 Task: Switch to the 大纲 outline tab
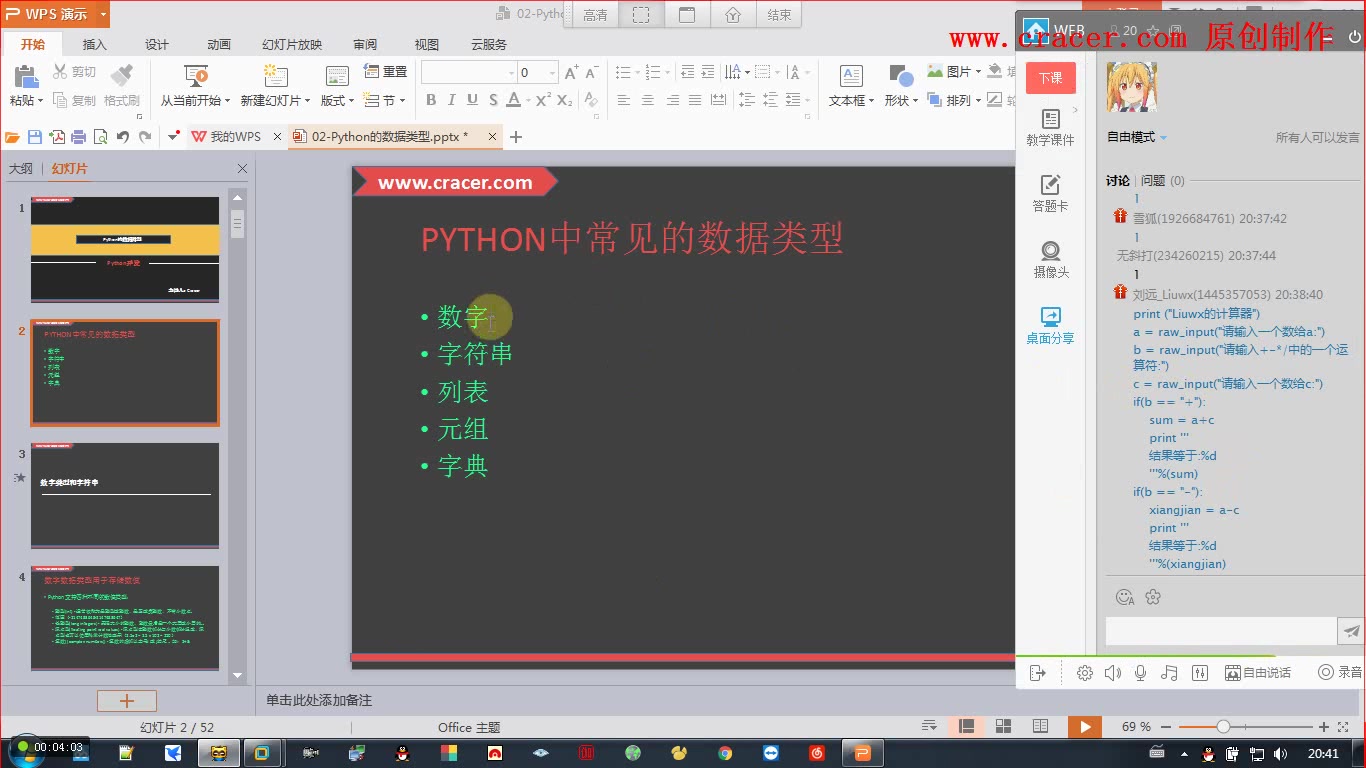[21, 169]
